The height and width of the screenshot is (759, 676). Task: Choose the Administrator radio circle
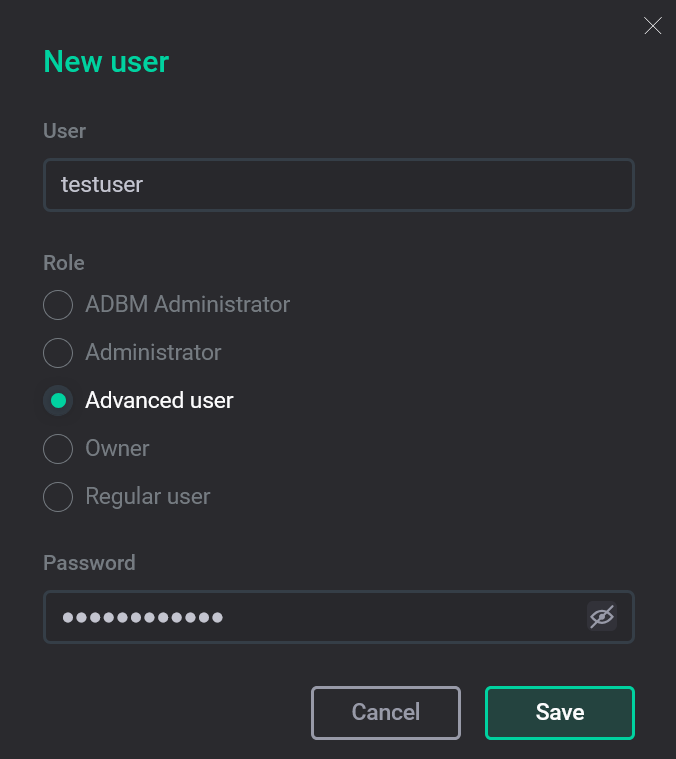(58, 353)
